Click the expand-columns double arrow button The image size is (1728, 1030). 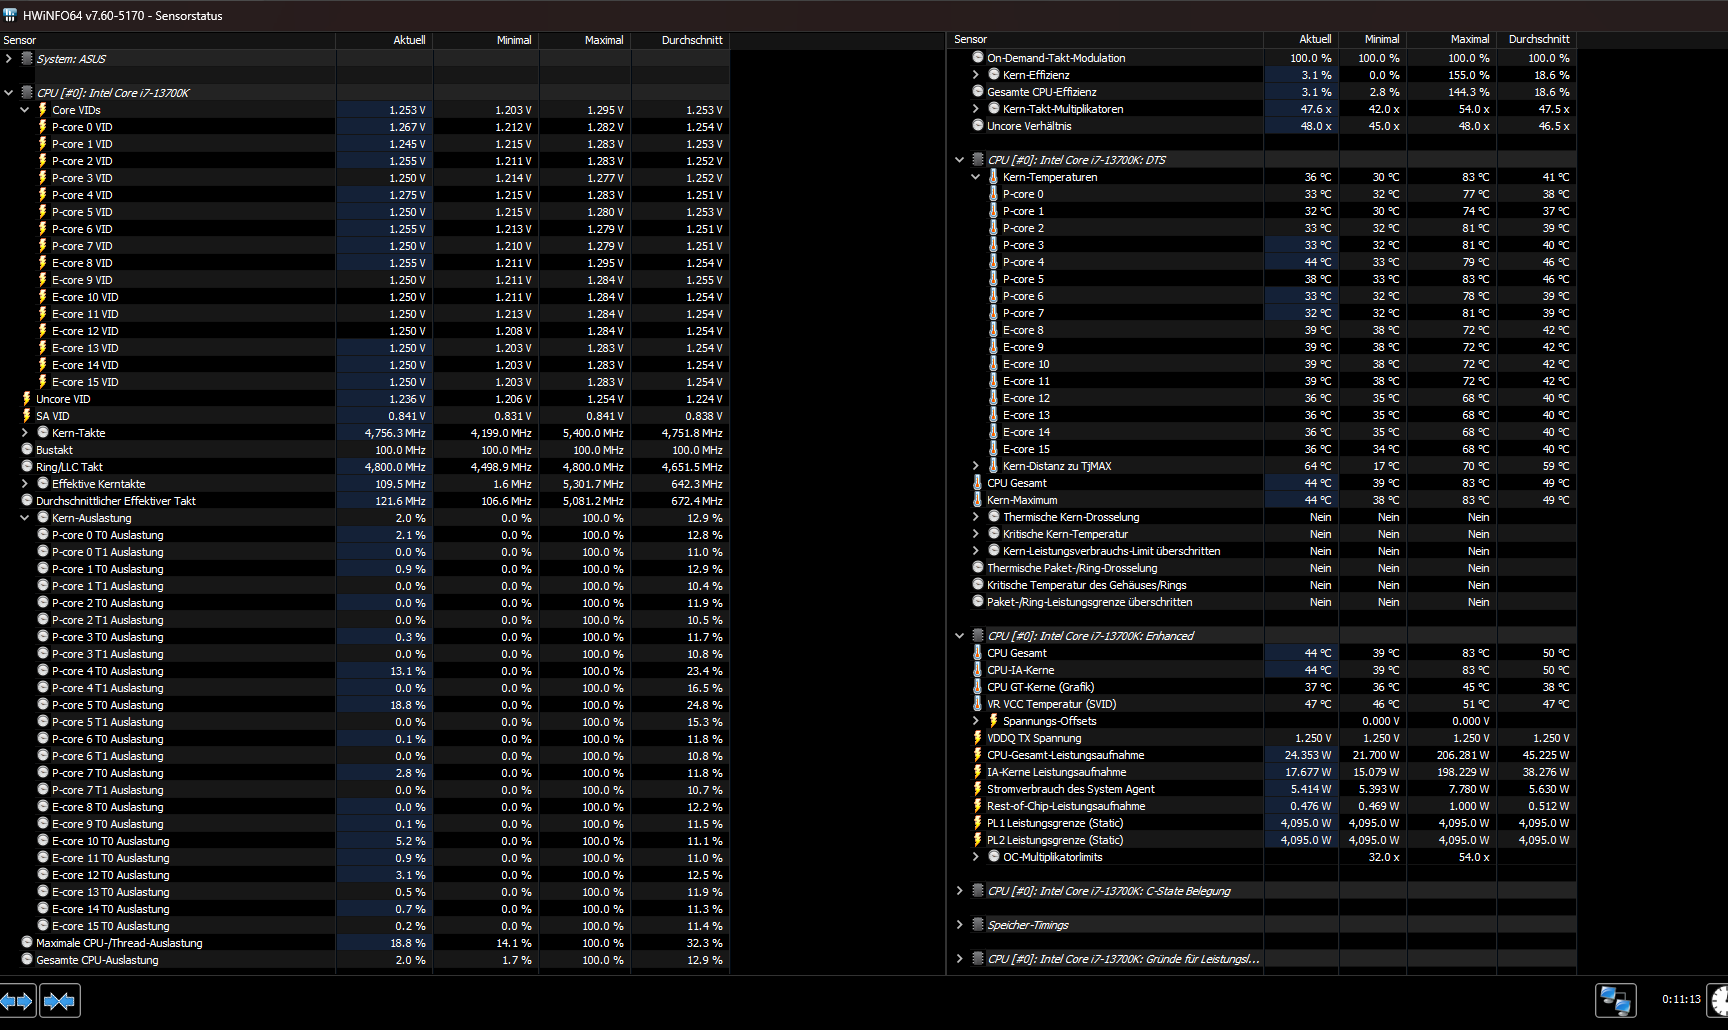[18, 1000]
